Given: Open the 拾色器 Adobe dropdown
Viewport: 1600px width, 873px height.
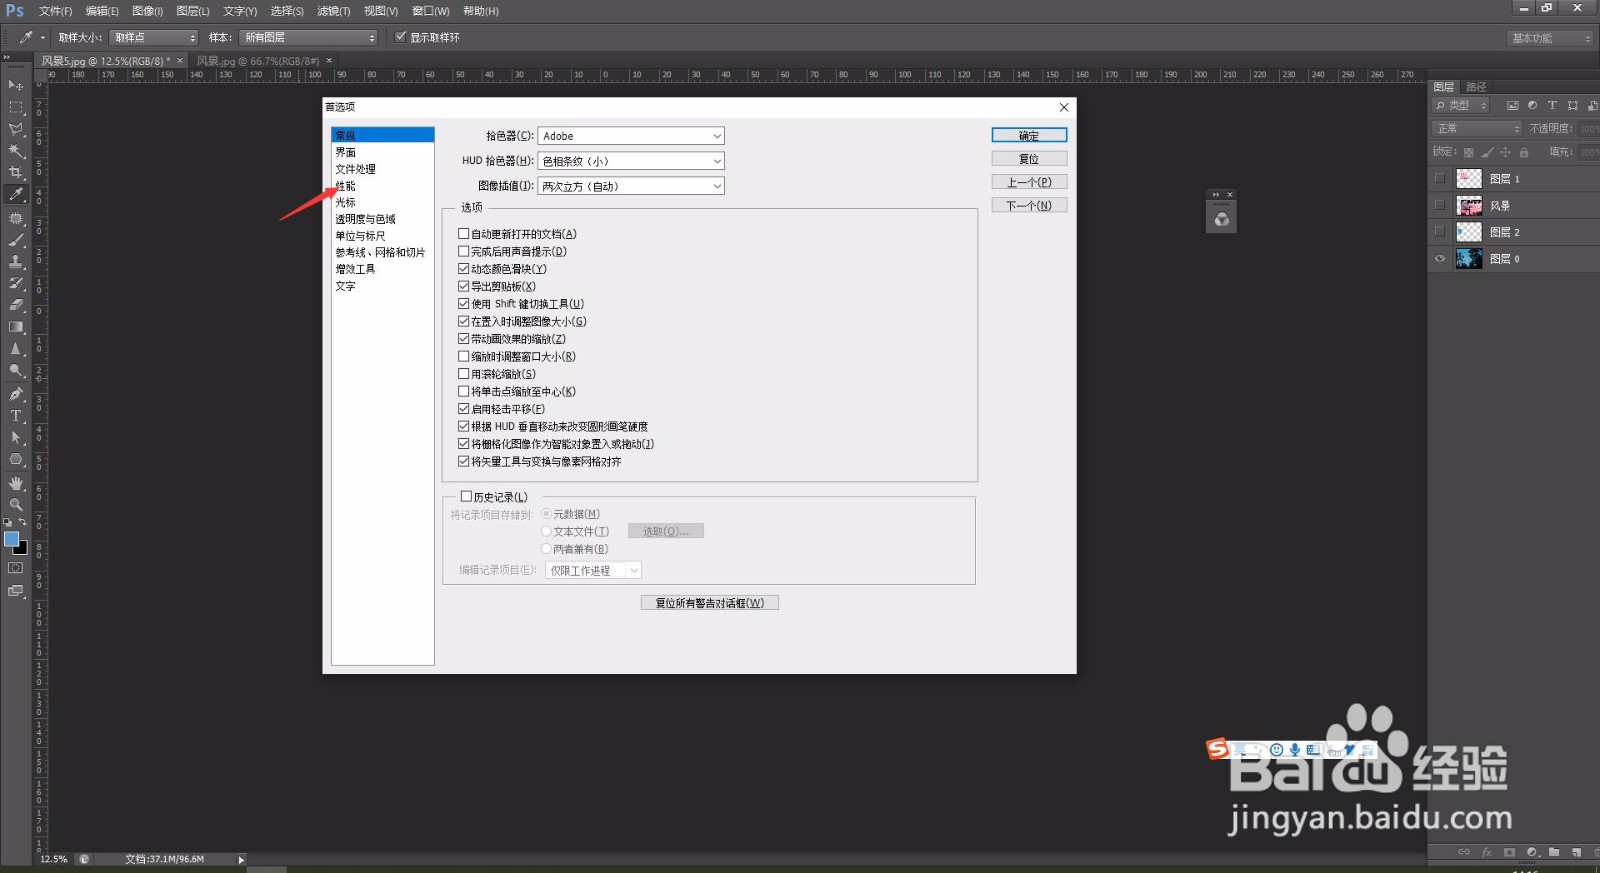Looking at the screenshot, I should (631, 136).
